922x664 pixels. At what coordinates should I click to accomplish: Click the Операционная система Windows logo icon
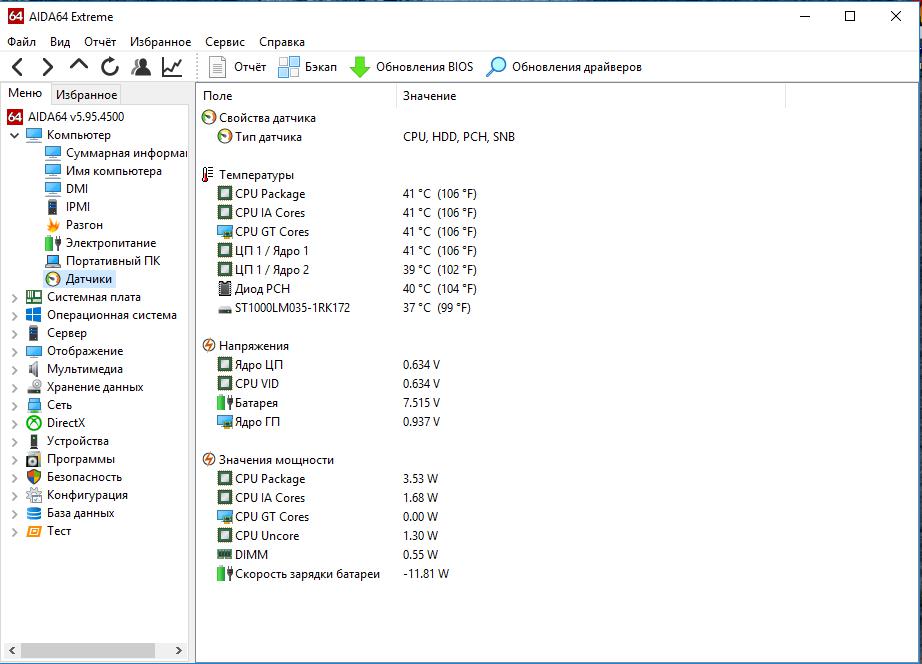[x=34, y=315]
